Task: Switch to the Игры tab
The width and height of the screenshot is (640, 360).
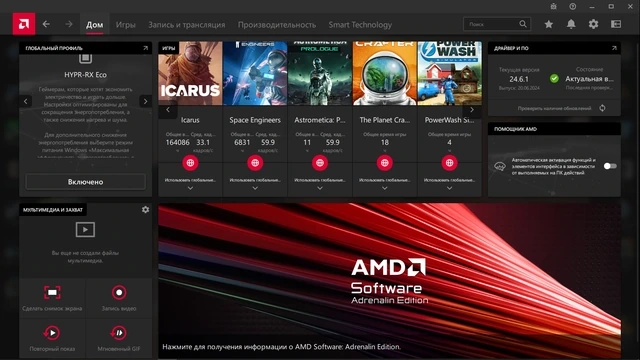Action: (125, 24)
